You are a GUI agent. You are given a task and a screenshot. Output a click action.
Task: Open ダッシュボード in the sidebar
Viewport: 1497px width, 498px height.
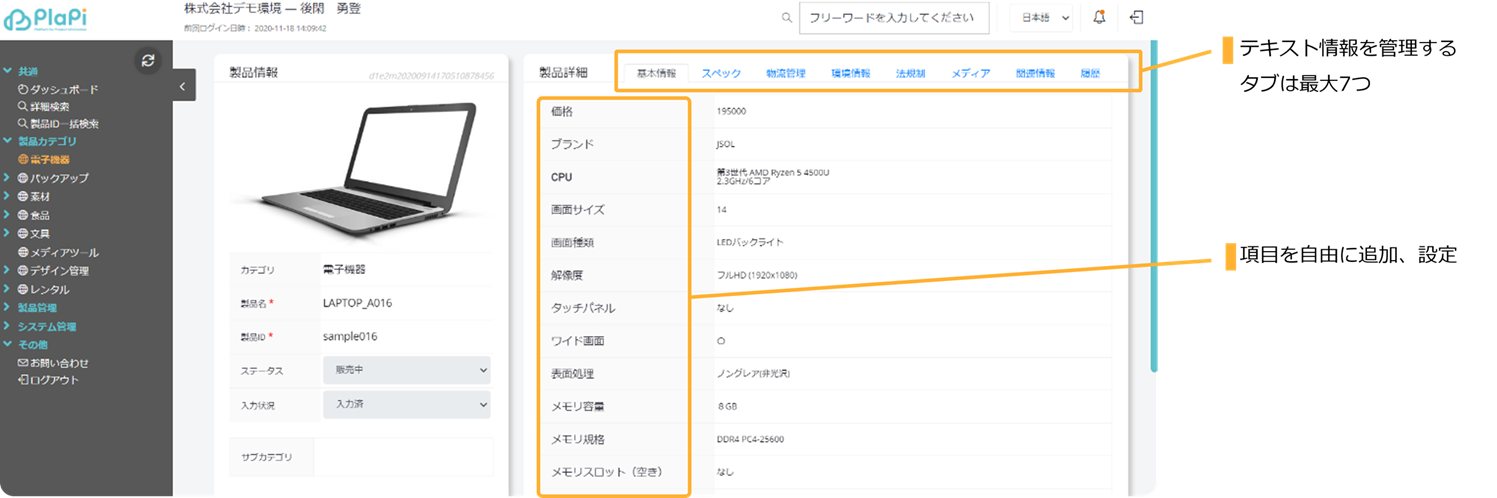click(x=63, y=89)
